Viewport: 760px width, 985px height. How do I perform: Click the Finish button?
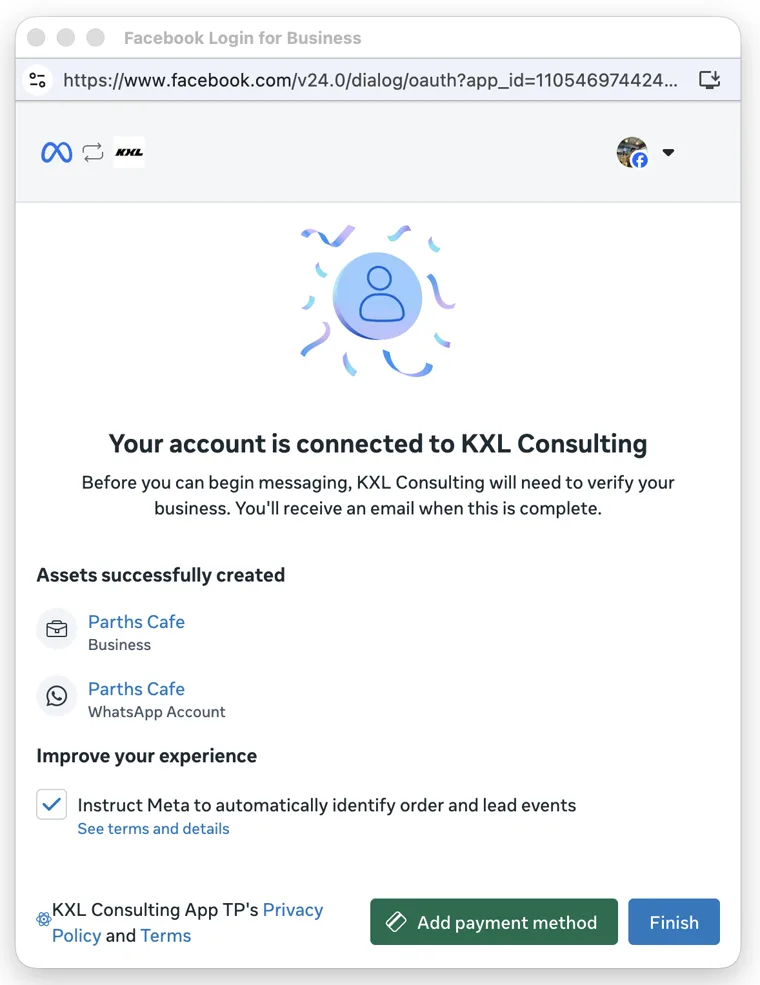pyautogui.click(x=674, y=922)
